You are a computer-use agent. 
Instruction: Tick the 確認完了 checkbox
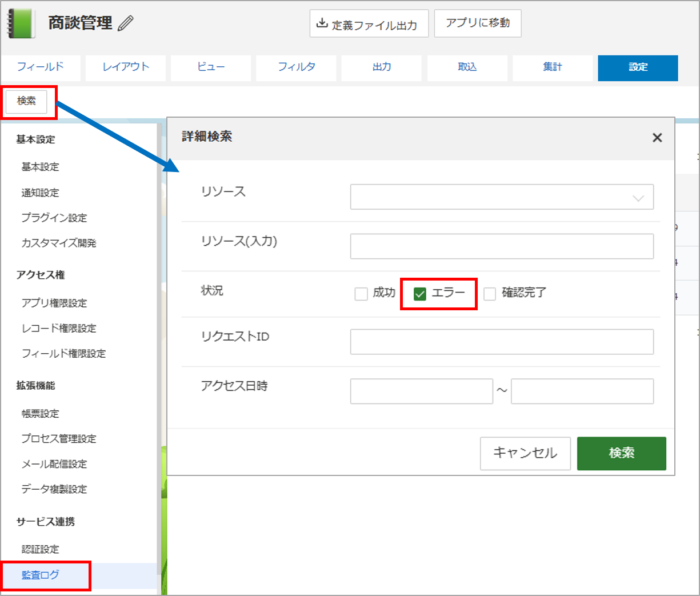(490, 294)
